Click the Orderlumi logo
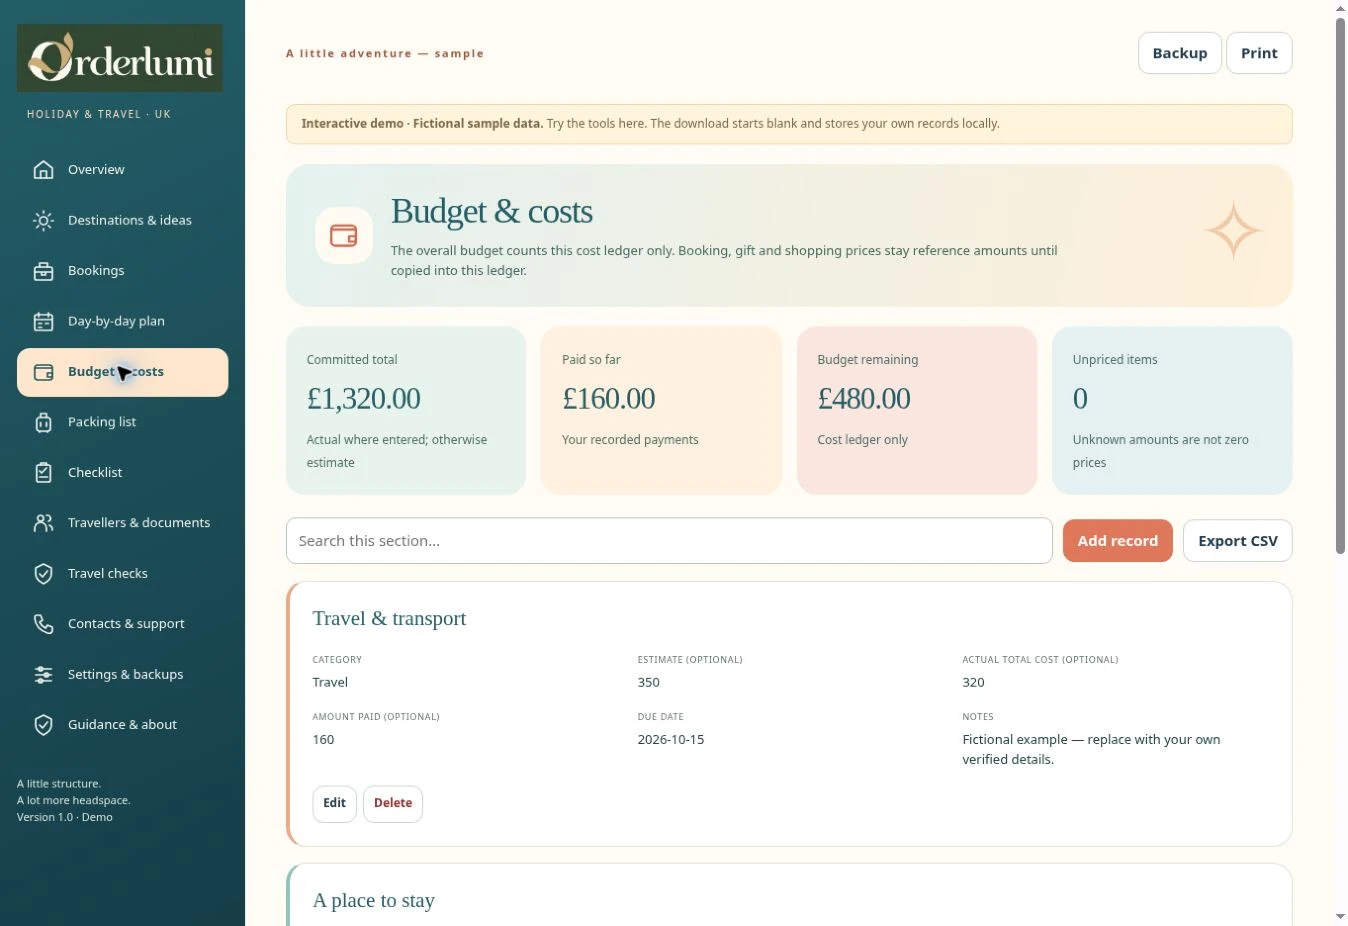Viewport: 1348px width, 926px height. pos(120,58)
